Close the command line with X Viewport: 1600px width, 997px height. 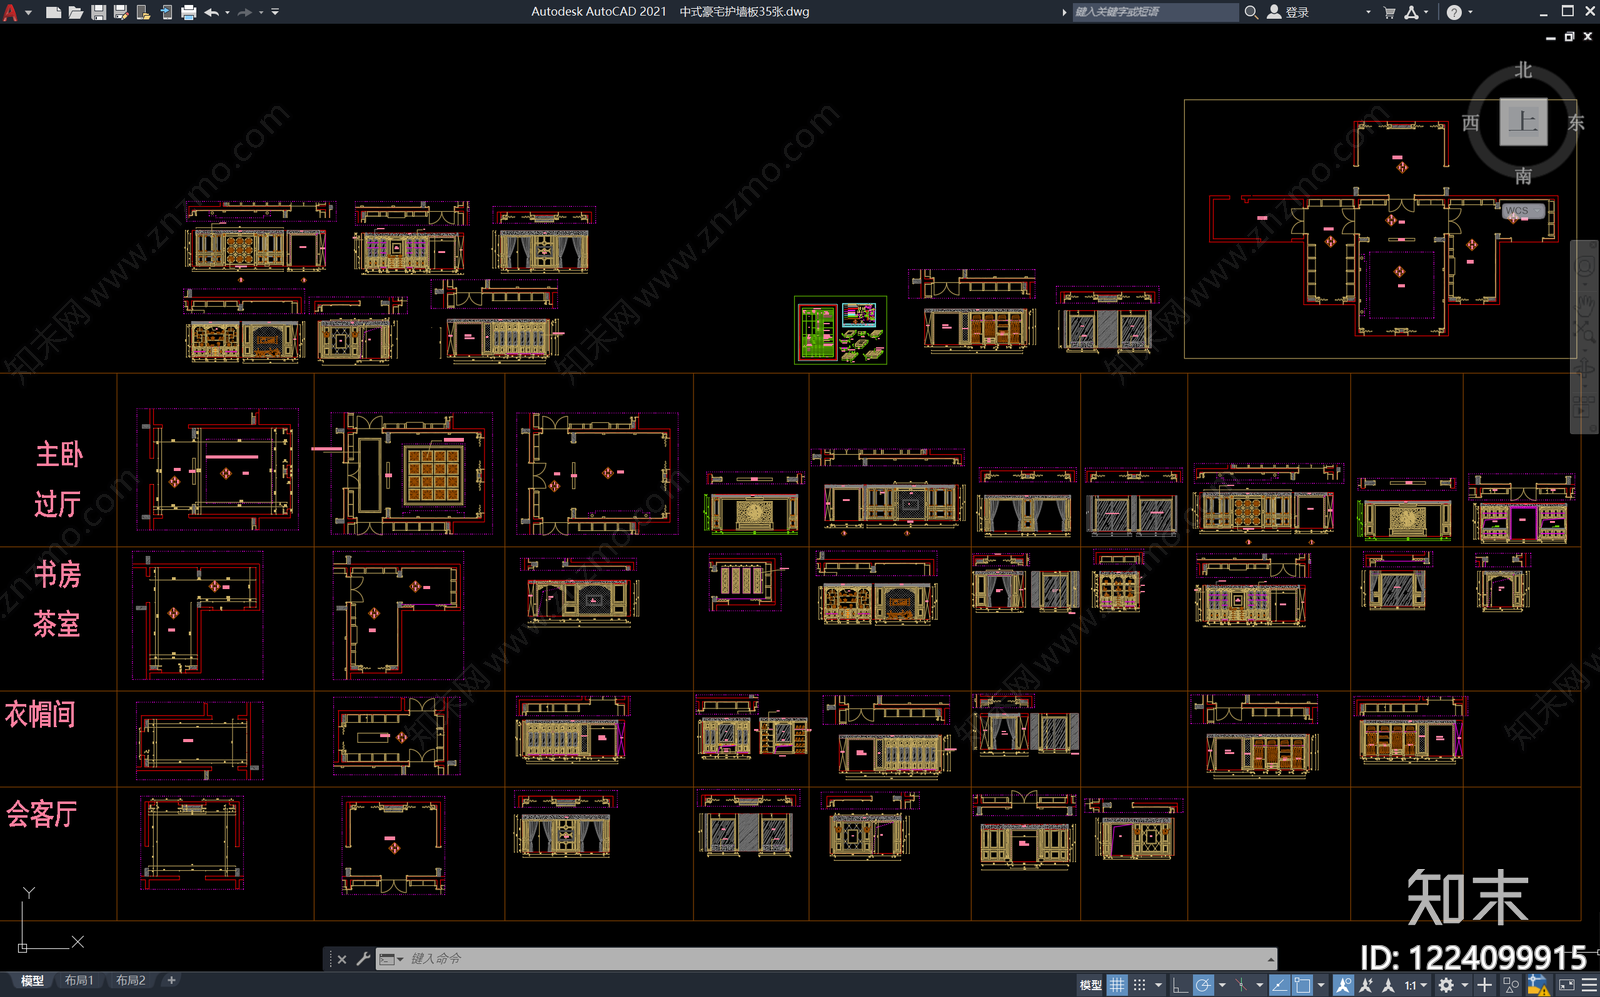pos(342,959)
